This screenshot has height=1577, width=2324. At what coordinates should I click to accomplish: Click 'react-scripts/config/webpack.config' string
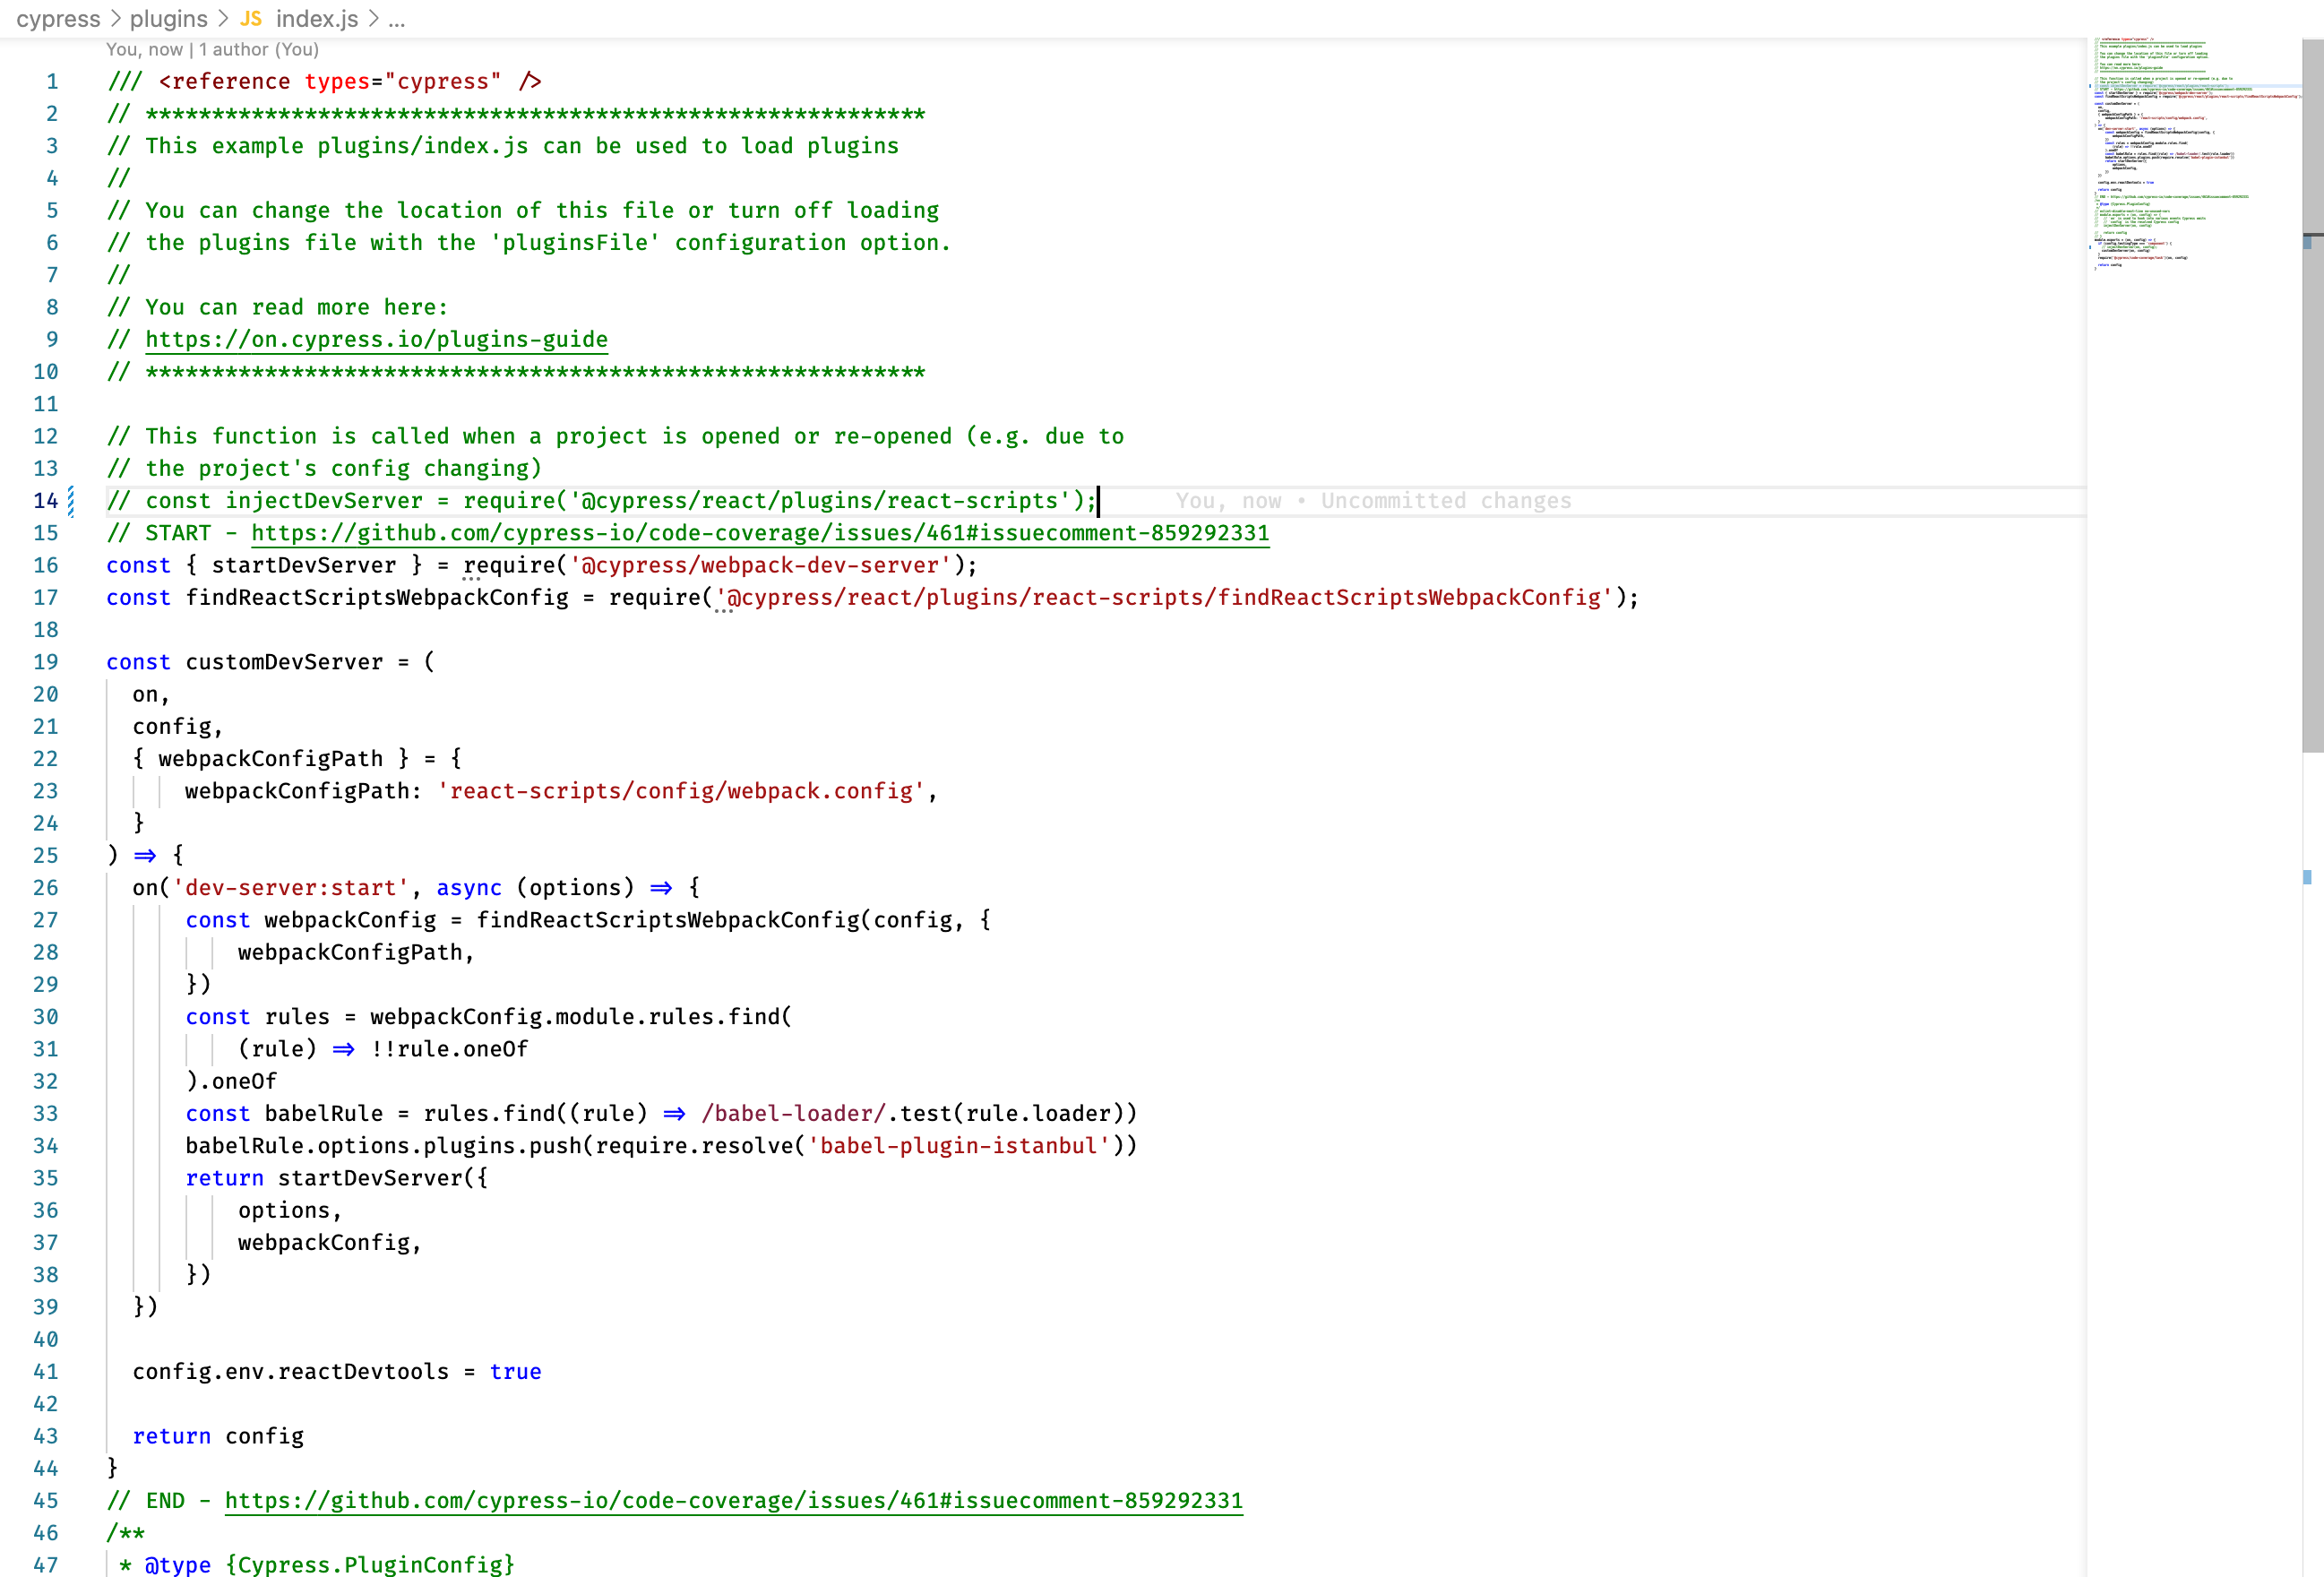point(681,791)
